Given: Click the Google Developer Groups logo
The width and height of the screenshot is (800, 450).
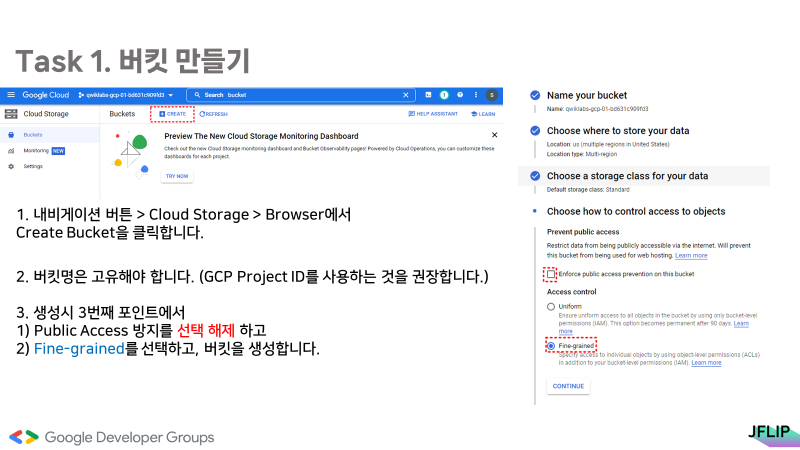Looking at the screenshot, I should click(x=112, y=438).
